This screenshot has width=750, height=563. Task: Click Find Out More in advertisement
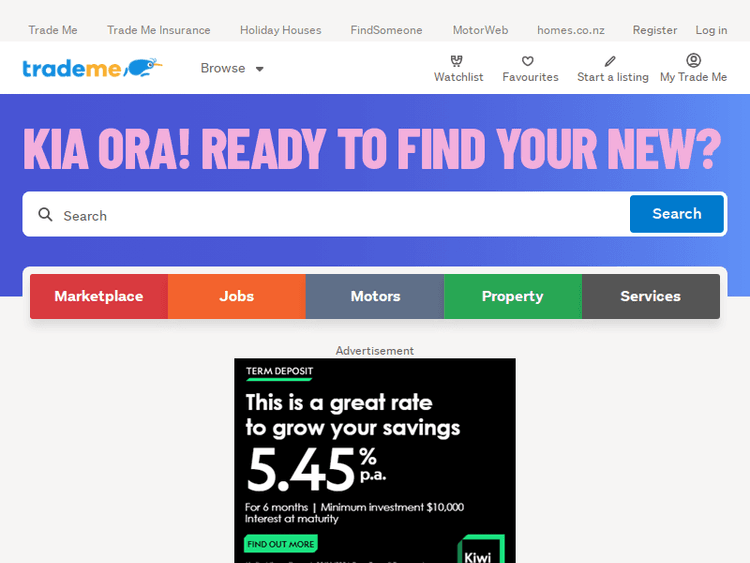click(x=281, y=544)
